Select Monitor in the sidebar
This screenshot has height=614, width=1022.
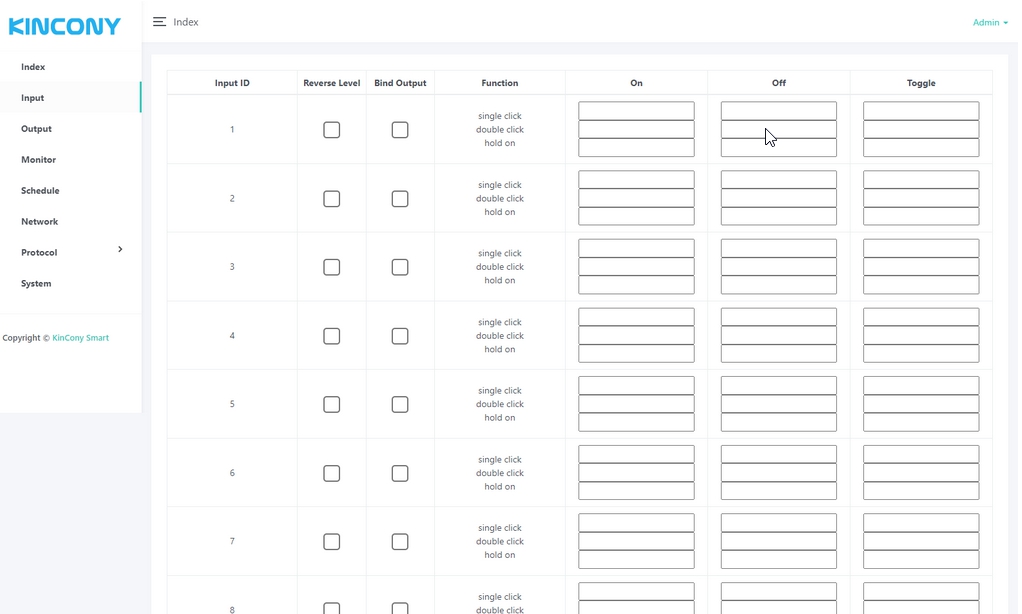pyautogui.click(x=38, y=160)
